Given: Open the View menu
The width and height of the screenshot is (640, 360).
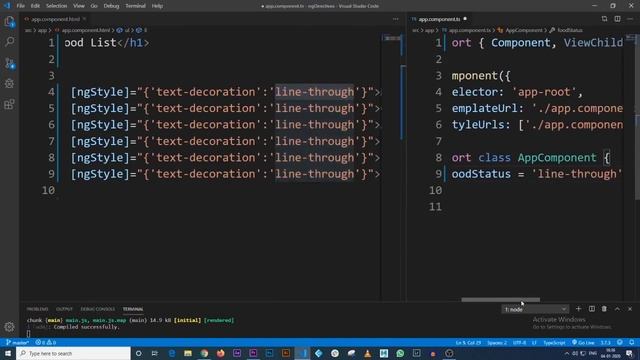Looking at the screenshot, I should click(x=79, y=6).
